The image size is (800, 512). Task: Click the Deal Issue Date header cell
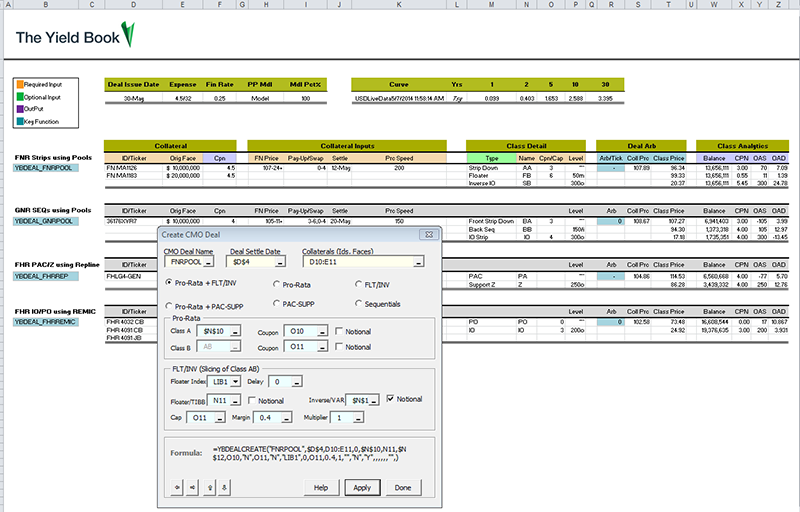click(x=134, y=85)
